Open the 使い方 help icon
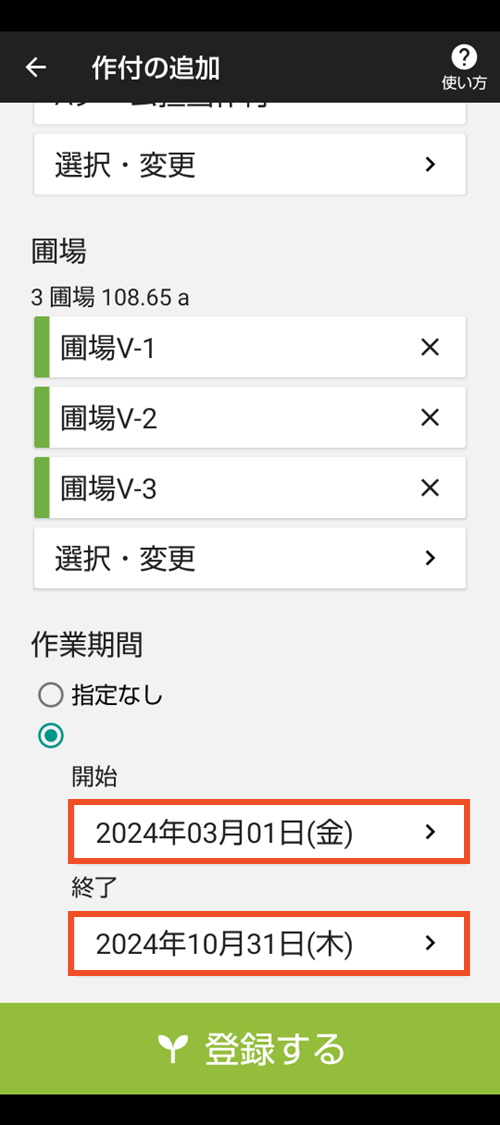 coord(463,67)
